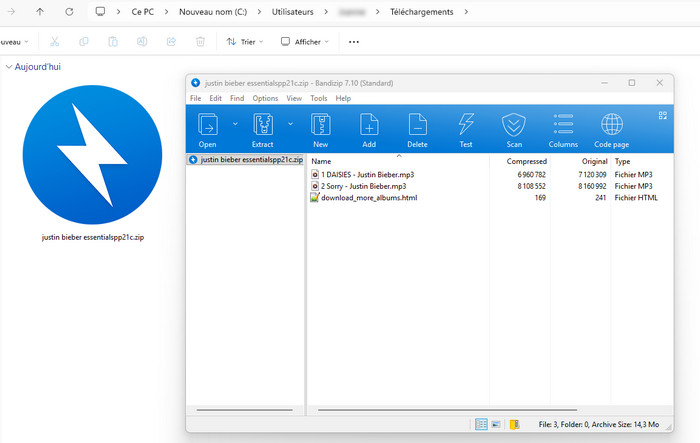The height and width of the screenshot is (443, 700).
Task: Click the Paste icon in Explorer toolbar
Action: pyautogui.click(x=113, y=42)
